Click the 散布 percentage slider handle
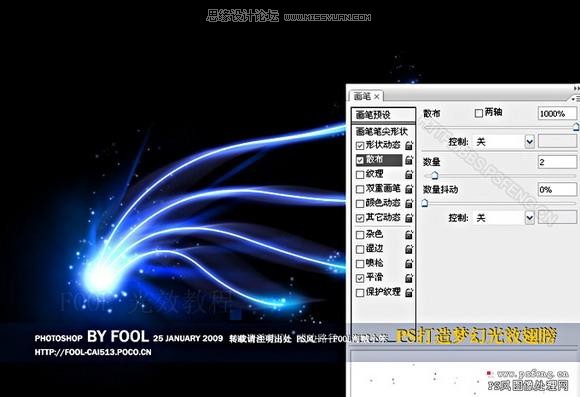The height and width of the screenshot is (397, 580). click(x=576, y=127)
